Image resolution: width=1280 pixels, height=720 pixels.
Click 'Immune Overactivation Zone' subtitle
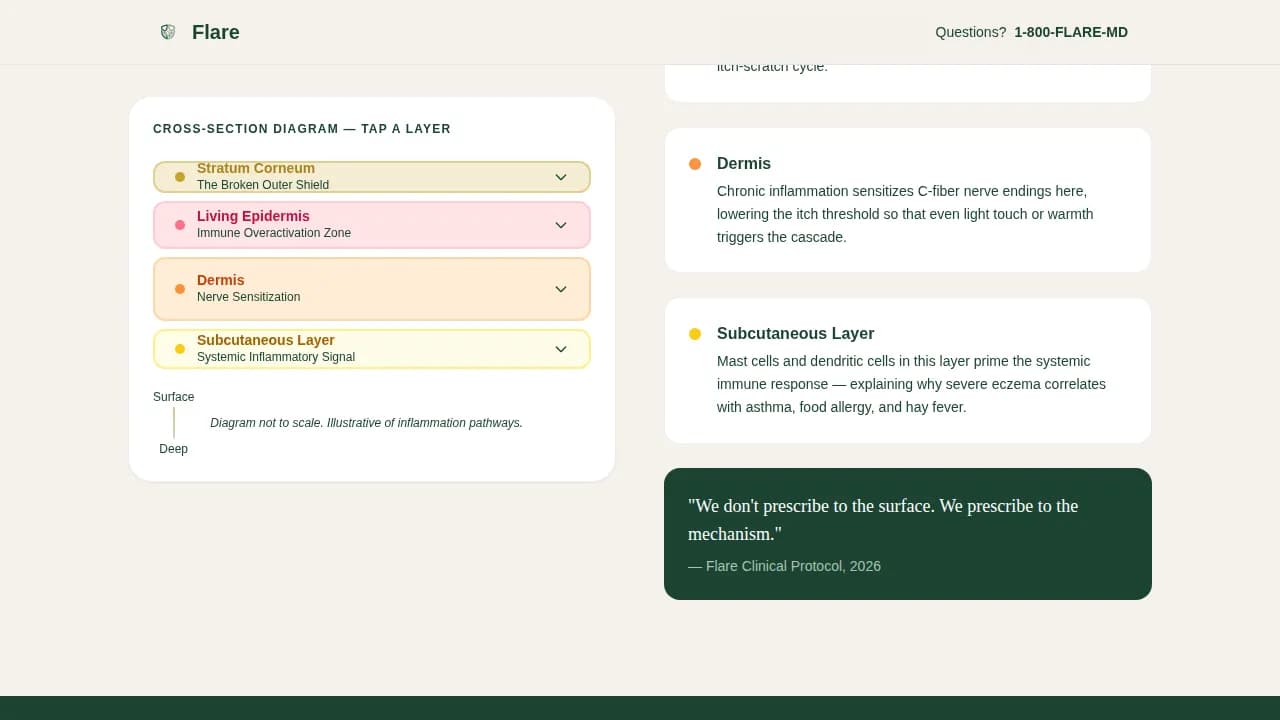pyautogui.click(x=274, y=233)
